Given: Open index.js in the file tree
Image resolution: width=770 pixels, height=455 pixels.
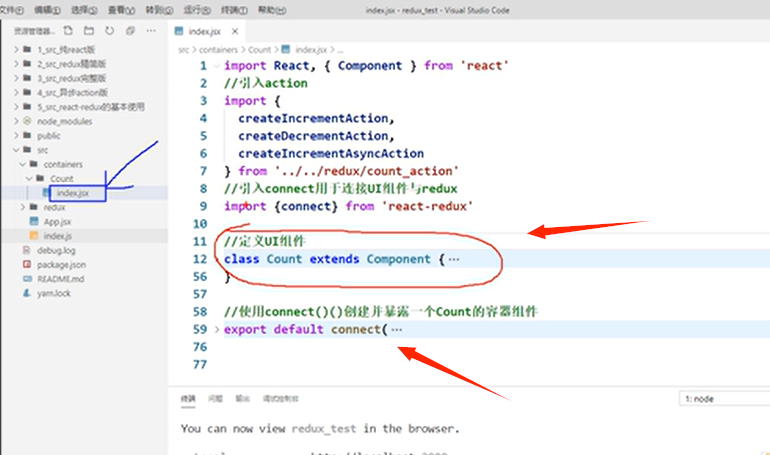Looking at the screenshot, I should point(57,236).
